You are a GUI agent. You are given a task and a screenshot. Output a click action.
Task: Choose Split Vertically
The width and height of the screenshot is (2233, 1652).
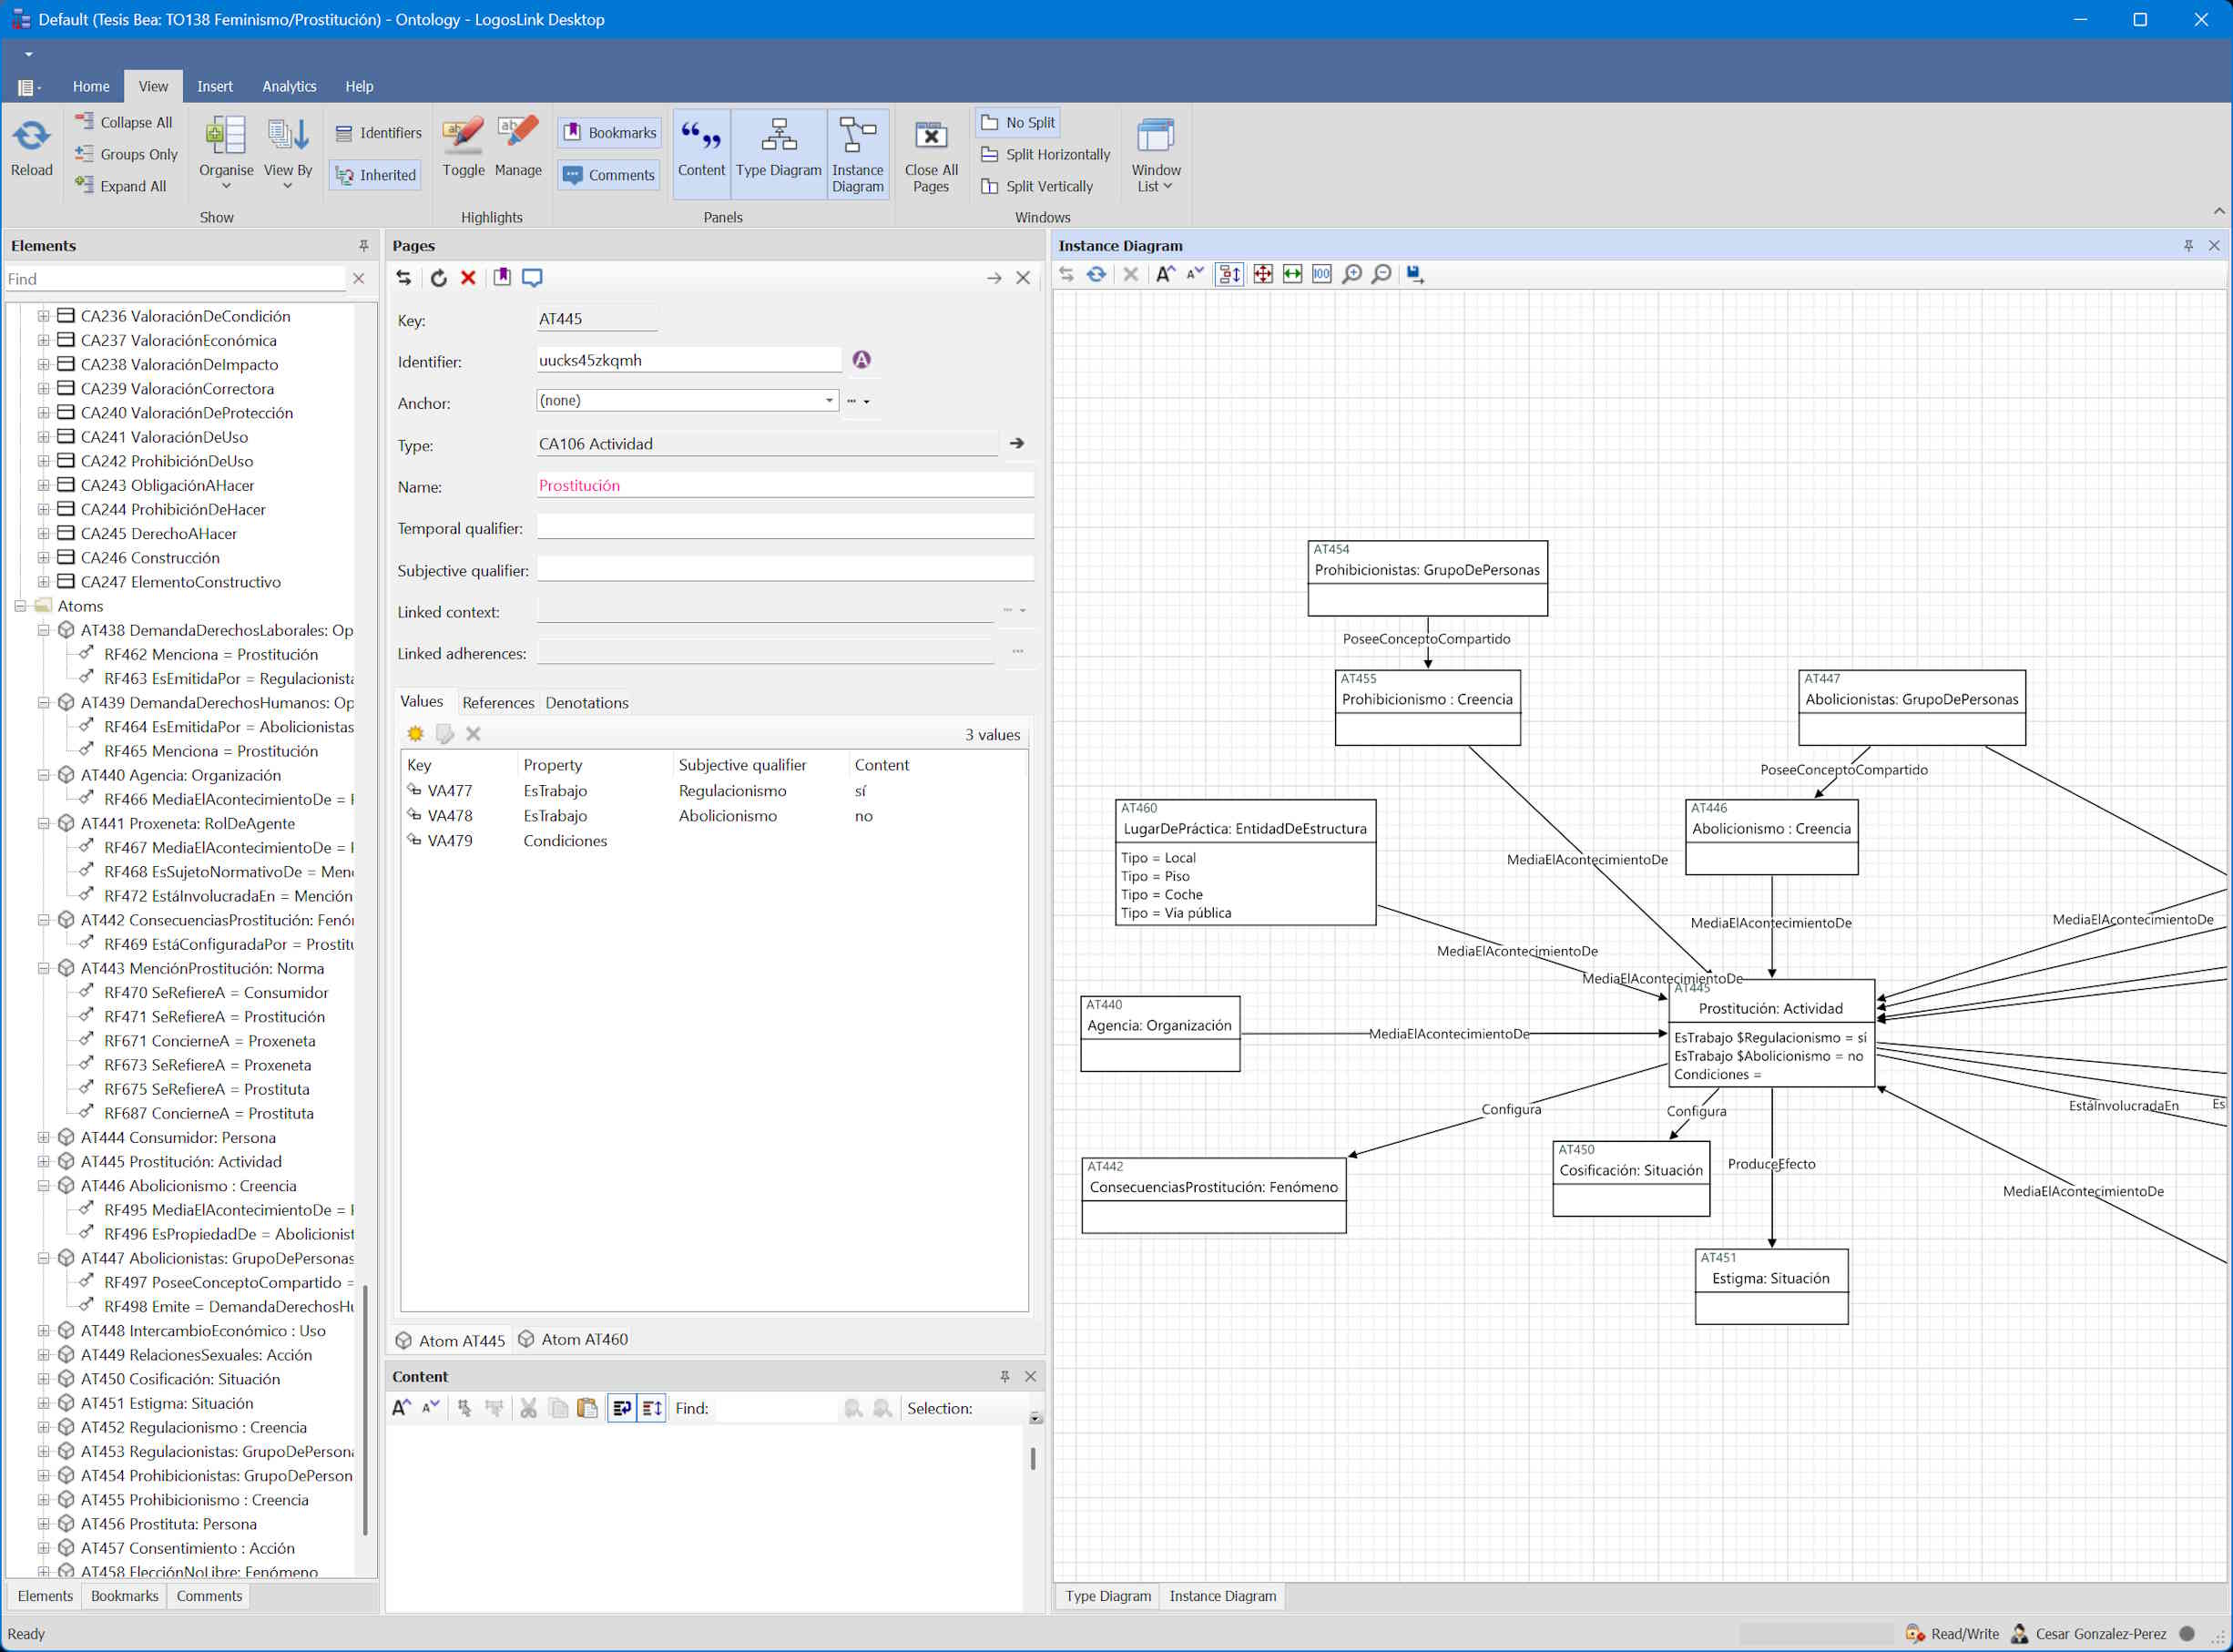coord(1038,186)
